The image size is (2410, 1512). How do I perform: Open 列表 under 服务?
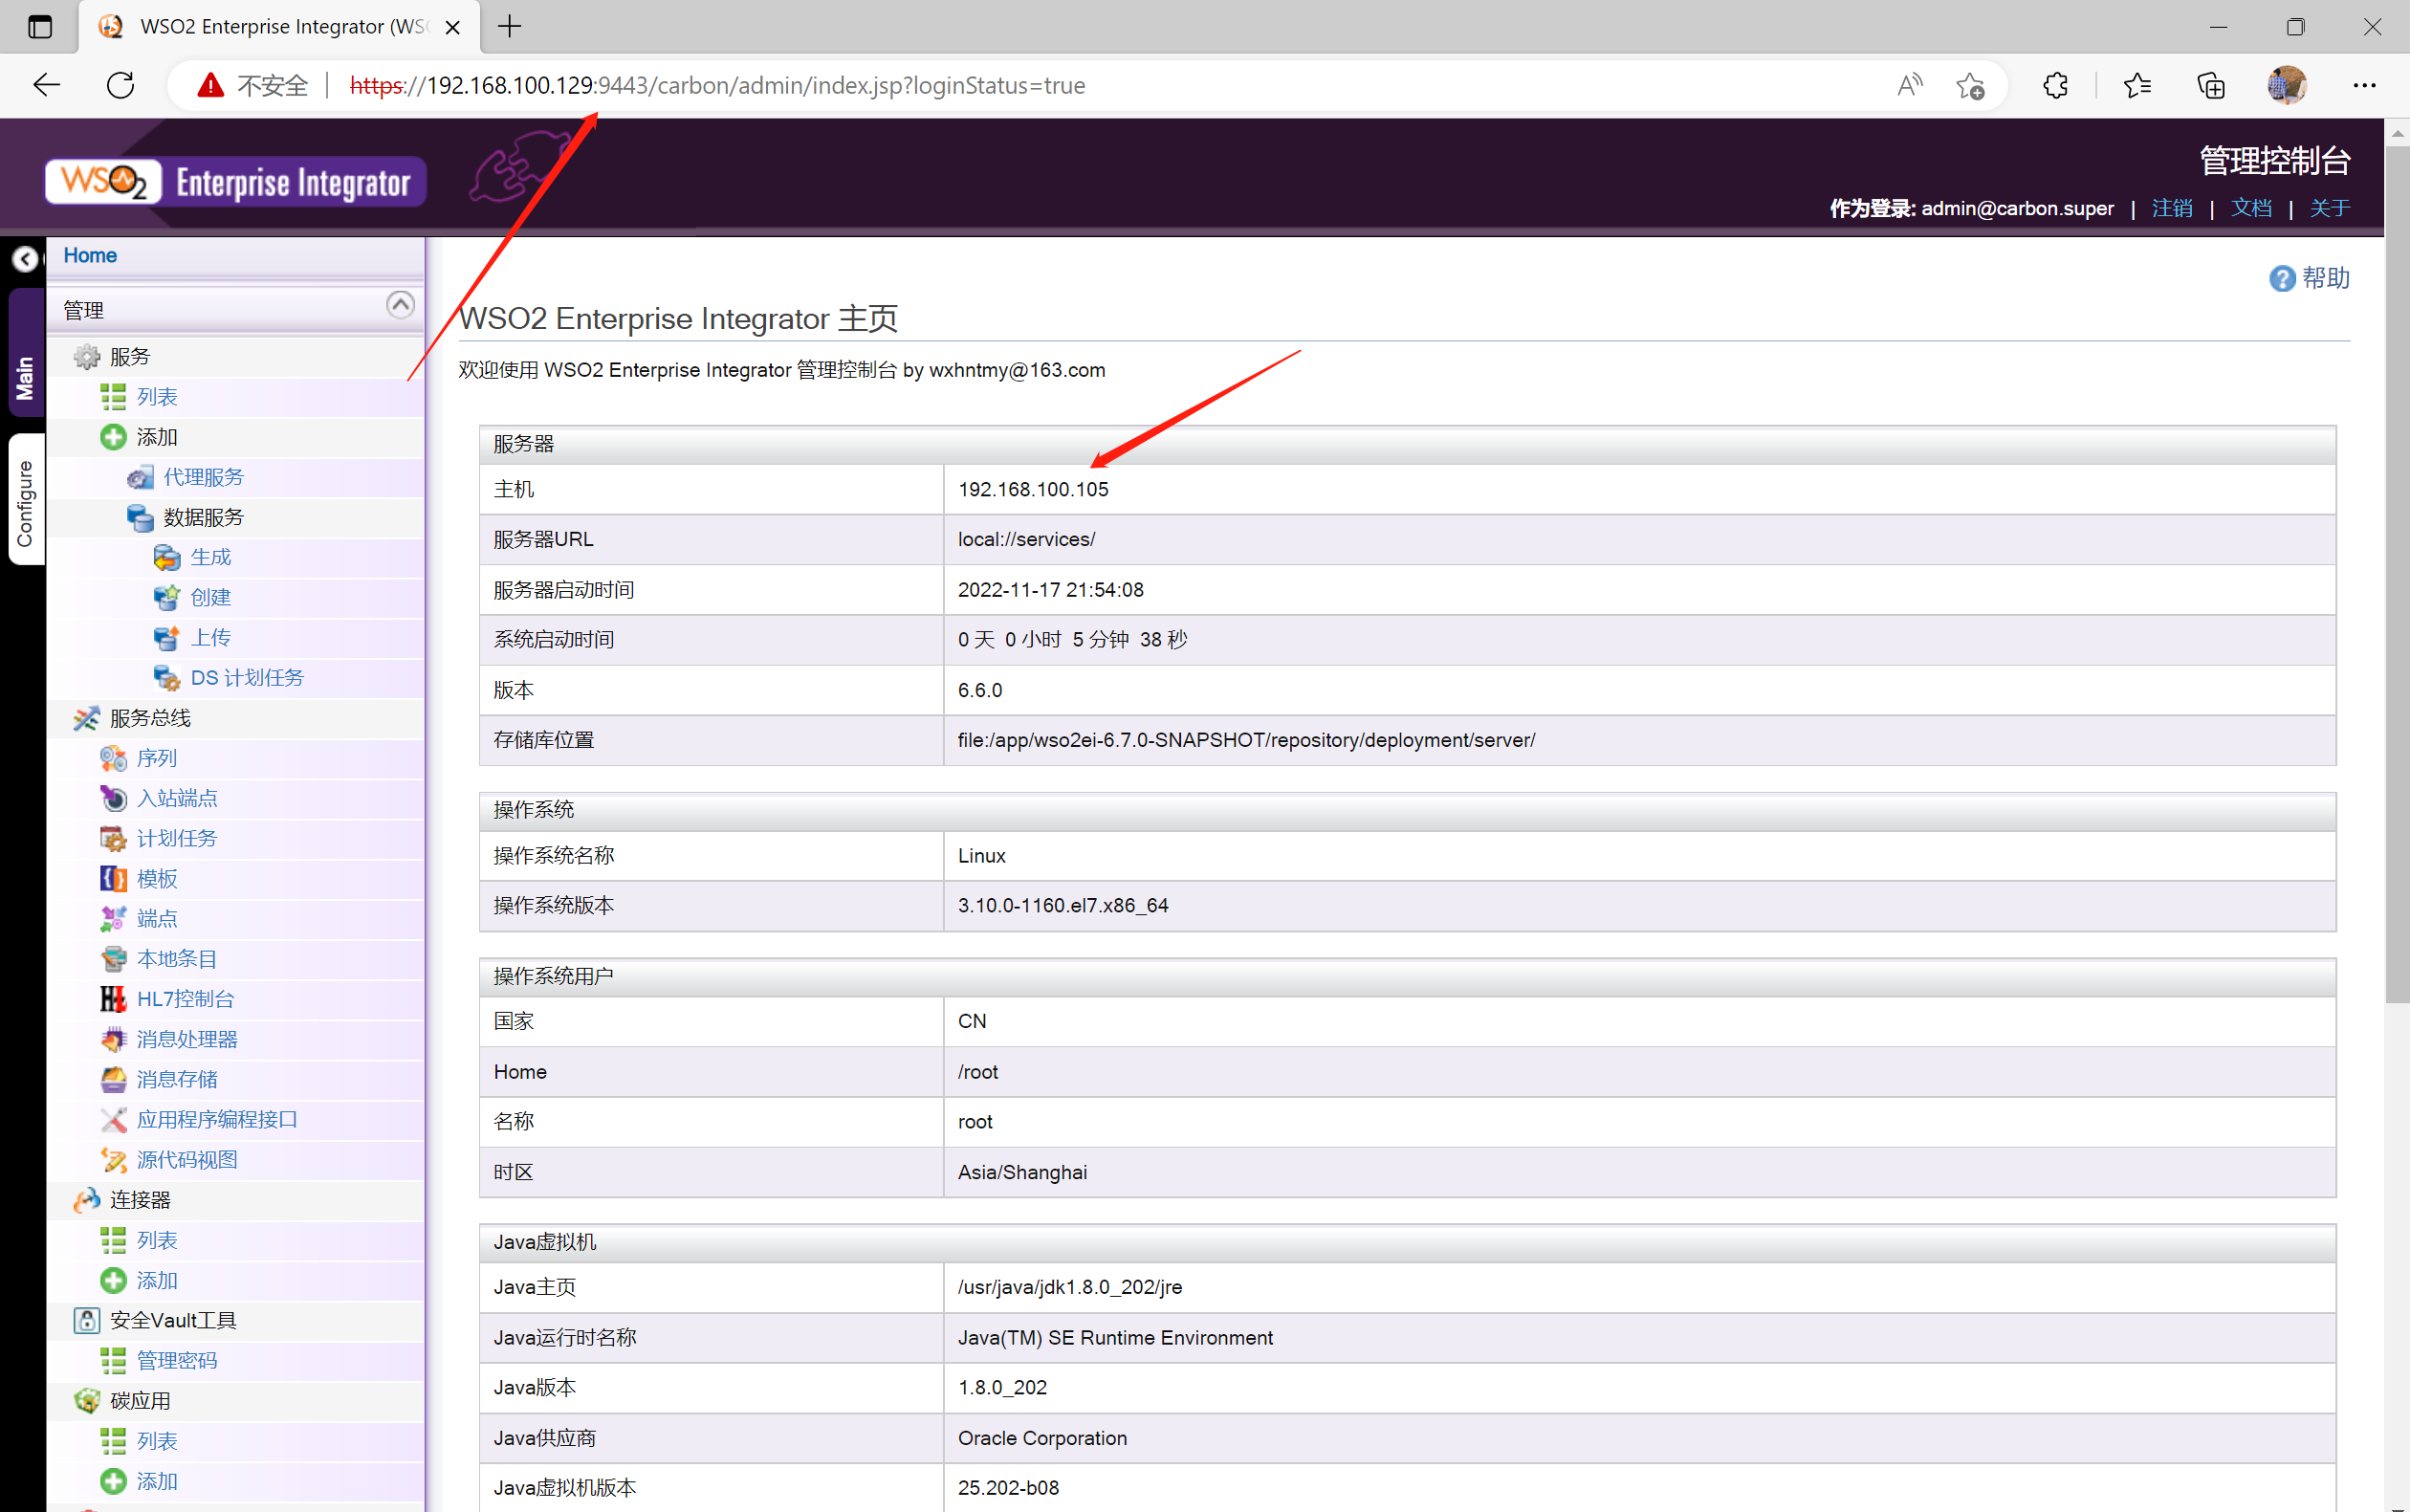coord(157,397)
